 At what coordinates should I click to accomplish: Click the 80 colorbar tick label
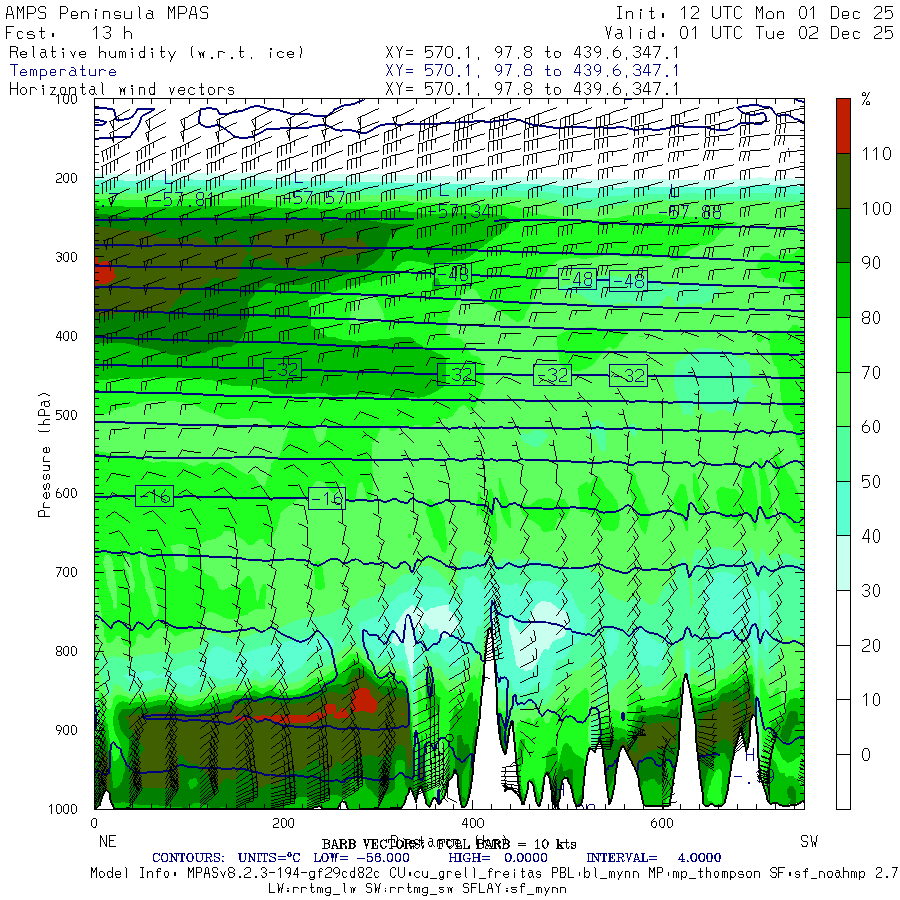[871, 317]
